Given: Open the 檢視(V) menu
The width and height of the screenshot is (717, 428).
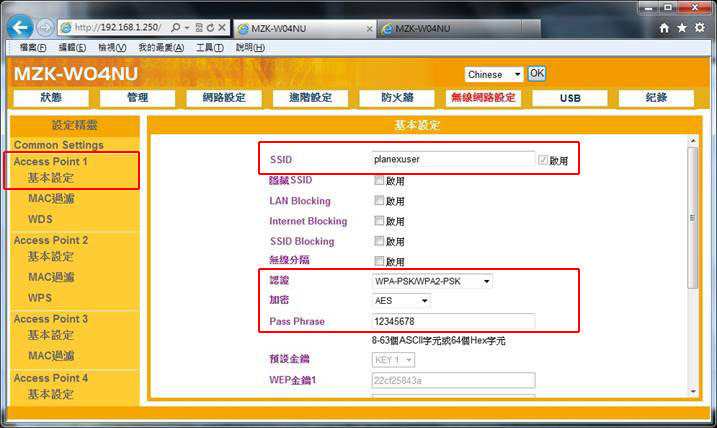Looking at the screenshot, I should pyautogui.click(x=112, y=48).
